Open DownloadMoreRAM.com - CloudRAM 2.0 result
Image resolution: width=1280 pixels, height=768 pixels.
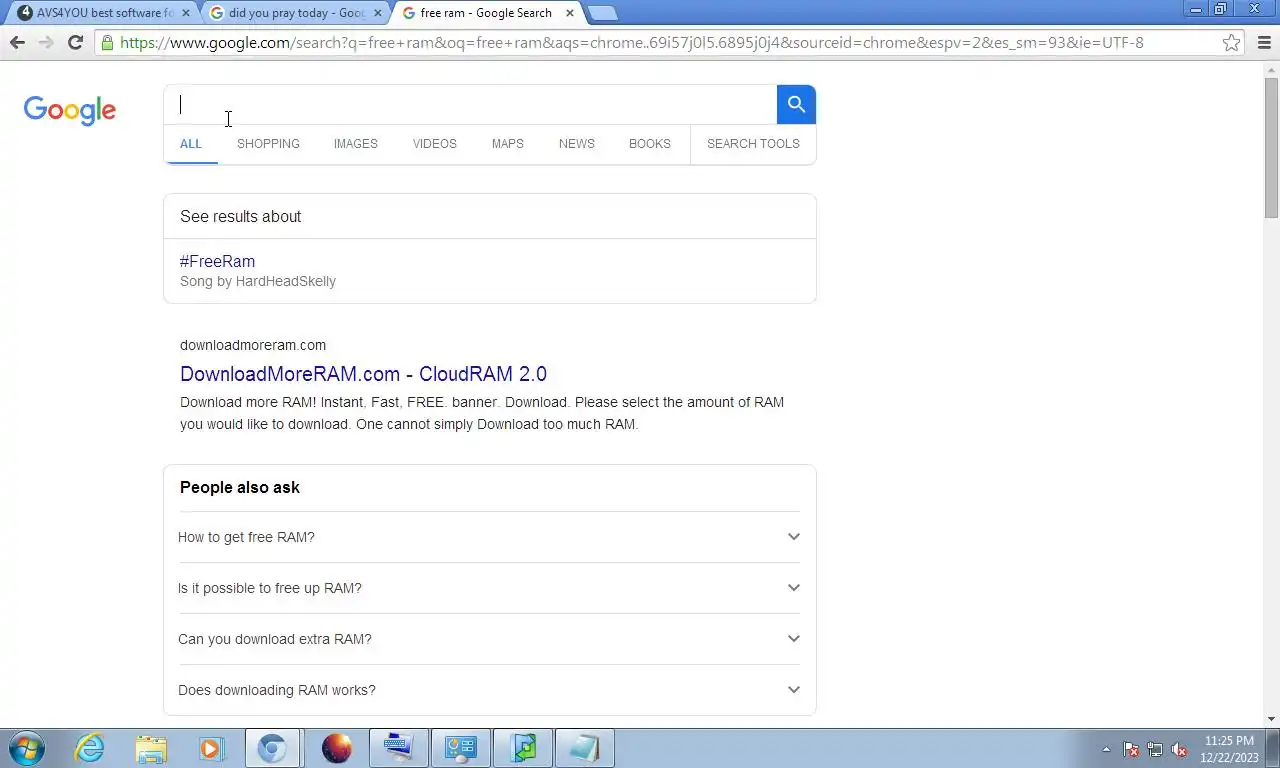pos(363,374)
